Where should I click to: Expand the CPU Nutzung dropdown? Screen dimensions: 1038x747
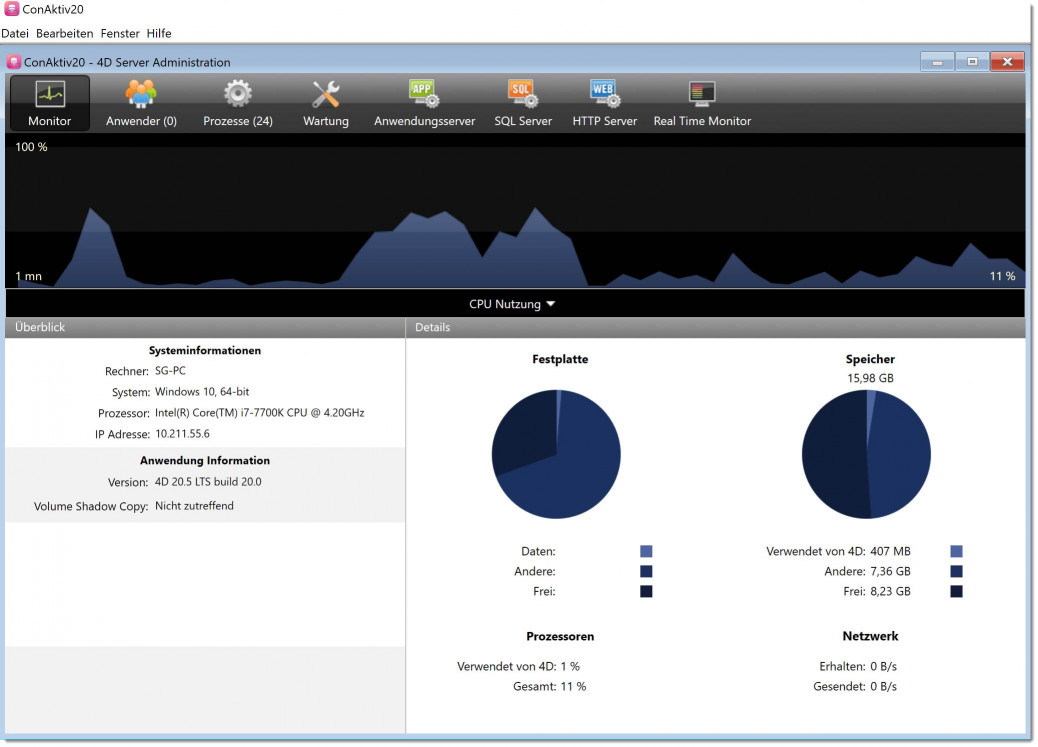512,304
